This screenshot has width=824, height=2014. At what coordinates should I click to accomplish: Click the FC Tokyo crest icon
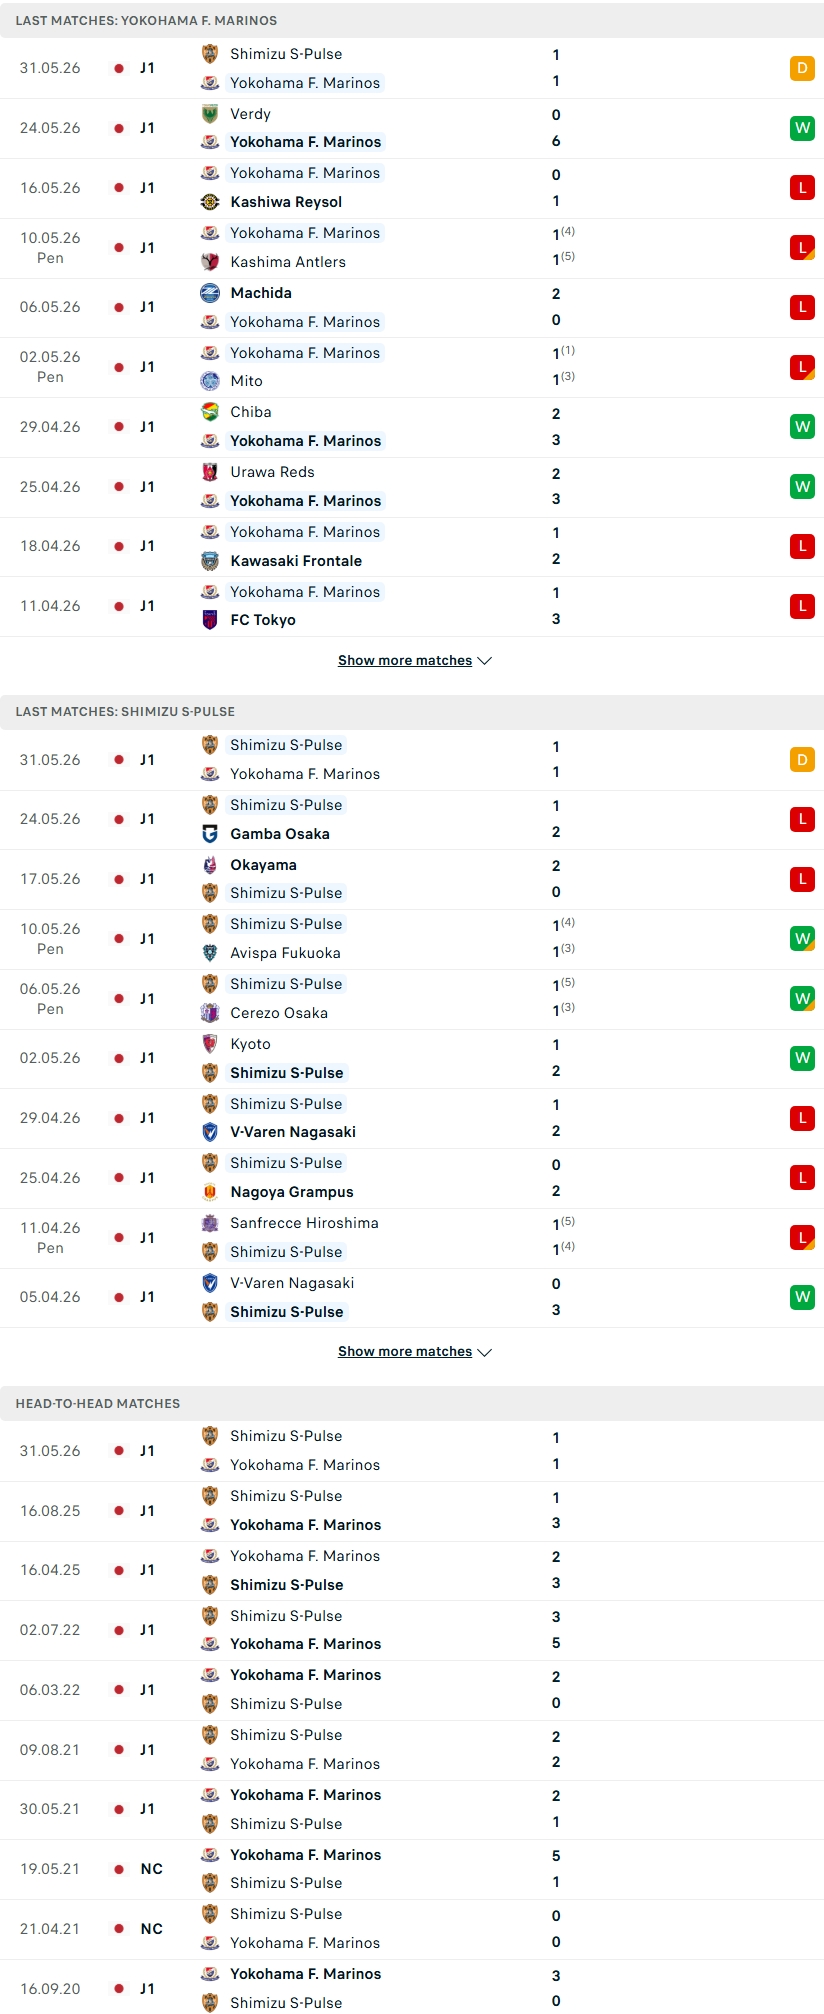[x=210, y=620]
